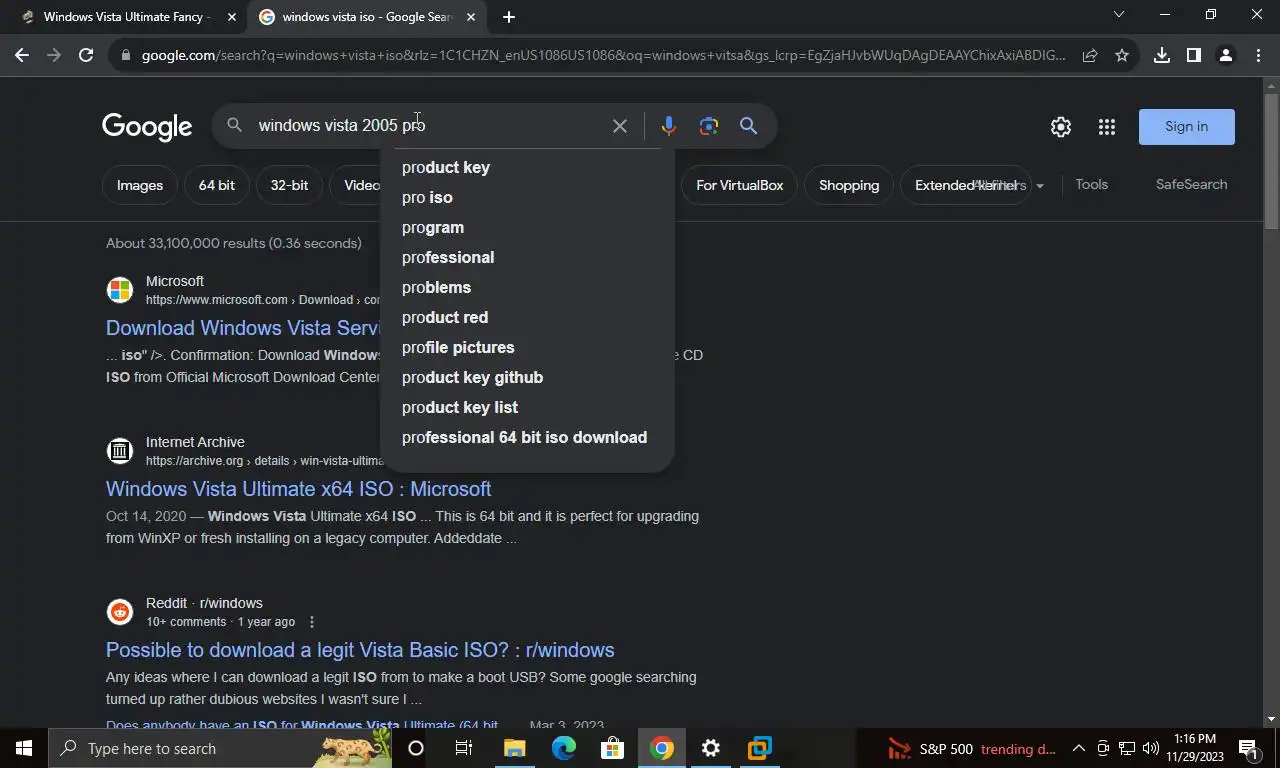Viewport: 1280px width, 768px height.
Task: Apply the For VirtualBox filter chip
Action: (740, 185)
